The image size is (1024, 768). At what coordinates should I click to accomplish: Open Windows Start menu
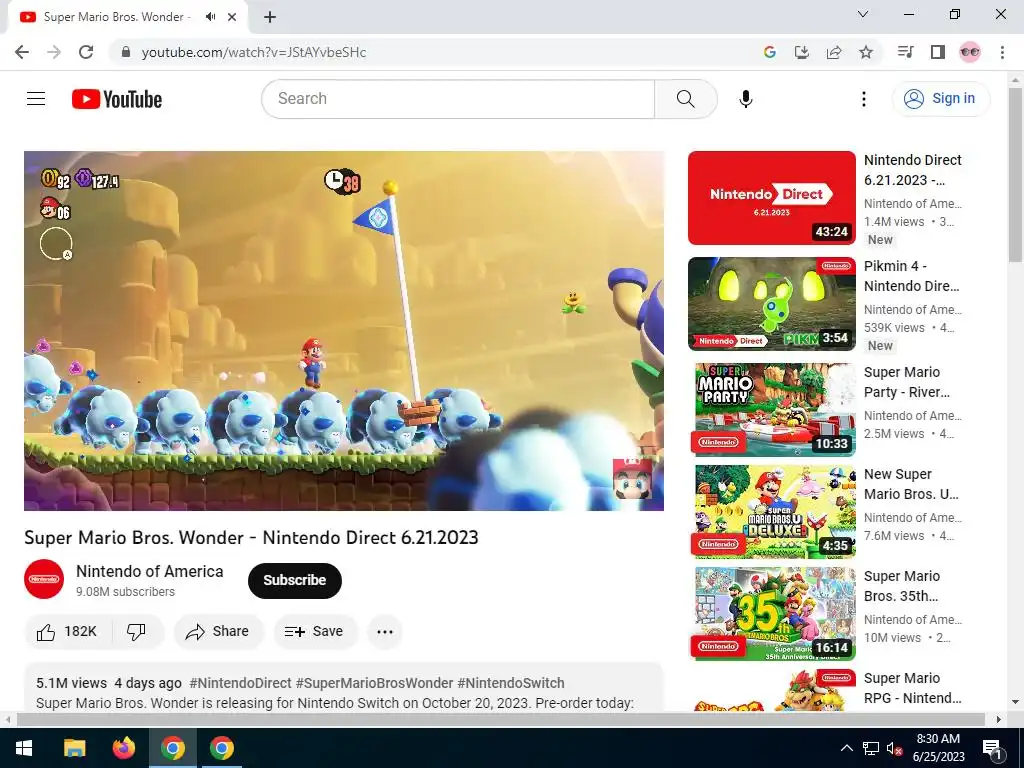24,748
